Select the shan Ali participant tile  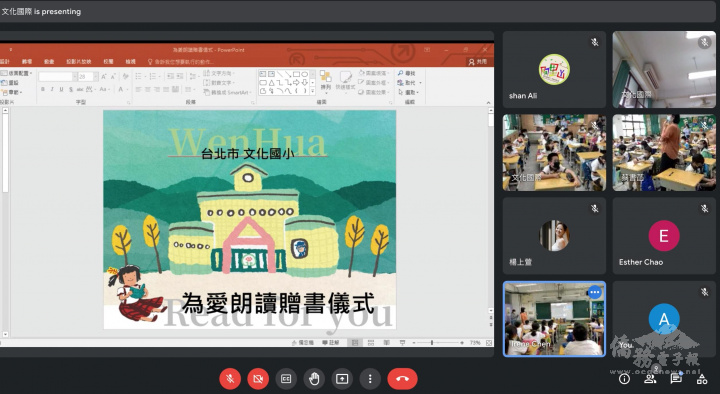(x=554, y=70)
